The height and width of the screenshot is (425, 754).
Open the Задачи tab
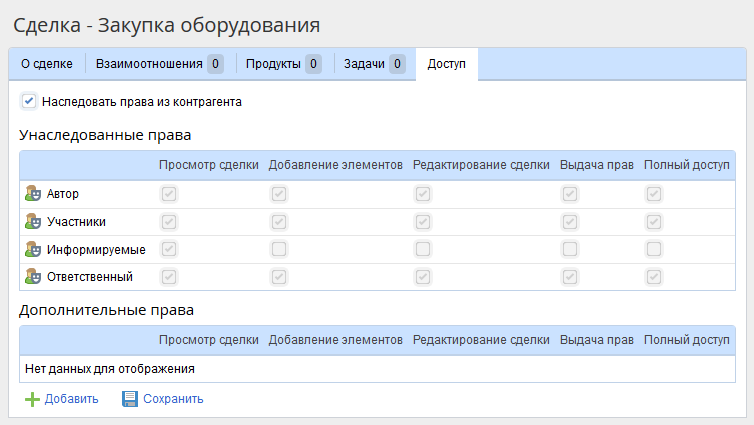(374, 64)
